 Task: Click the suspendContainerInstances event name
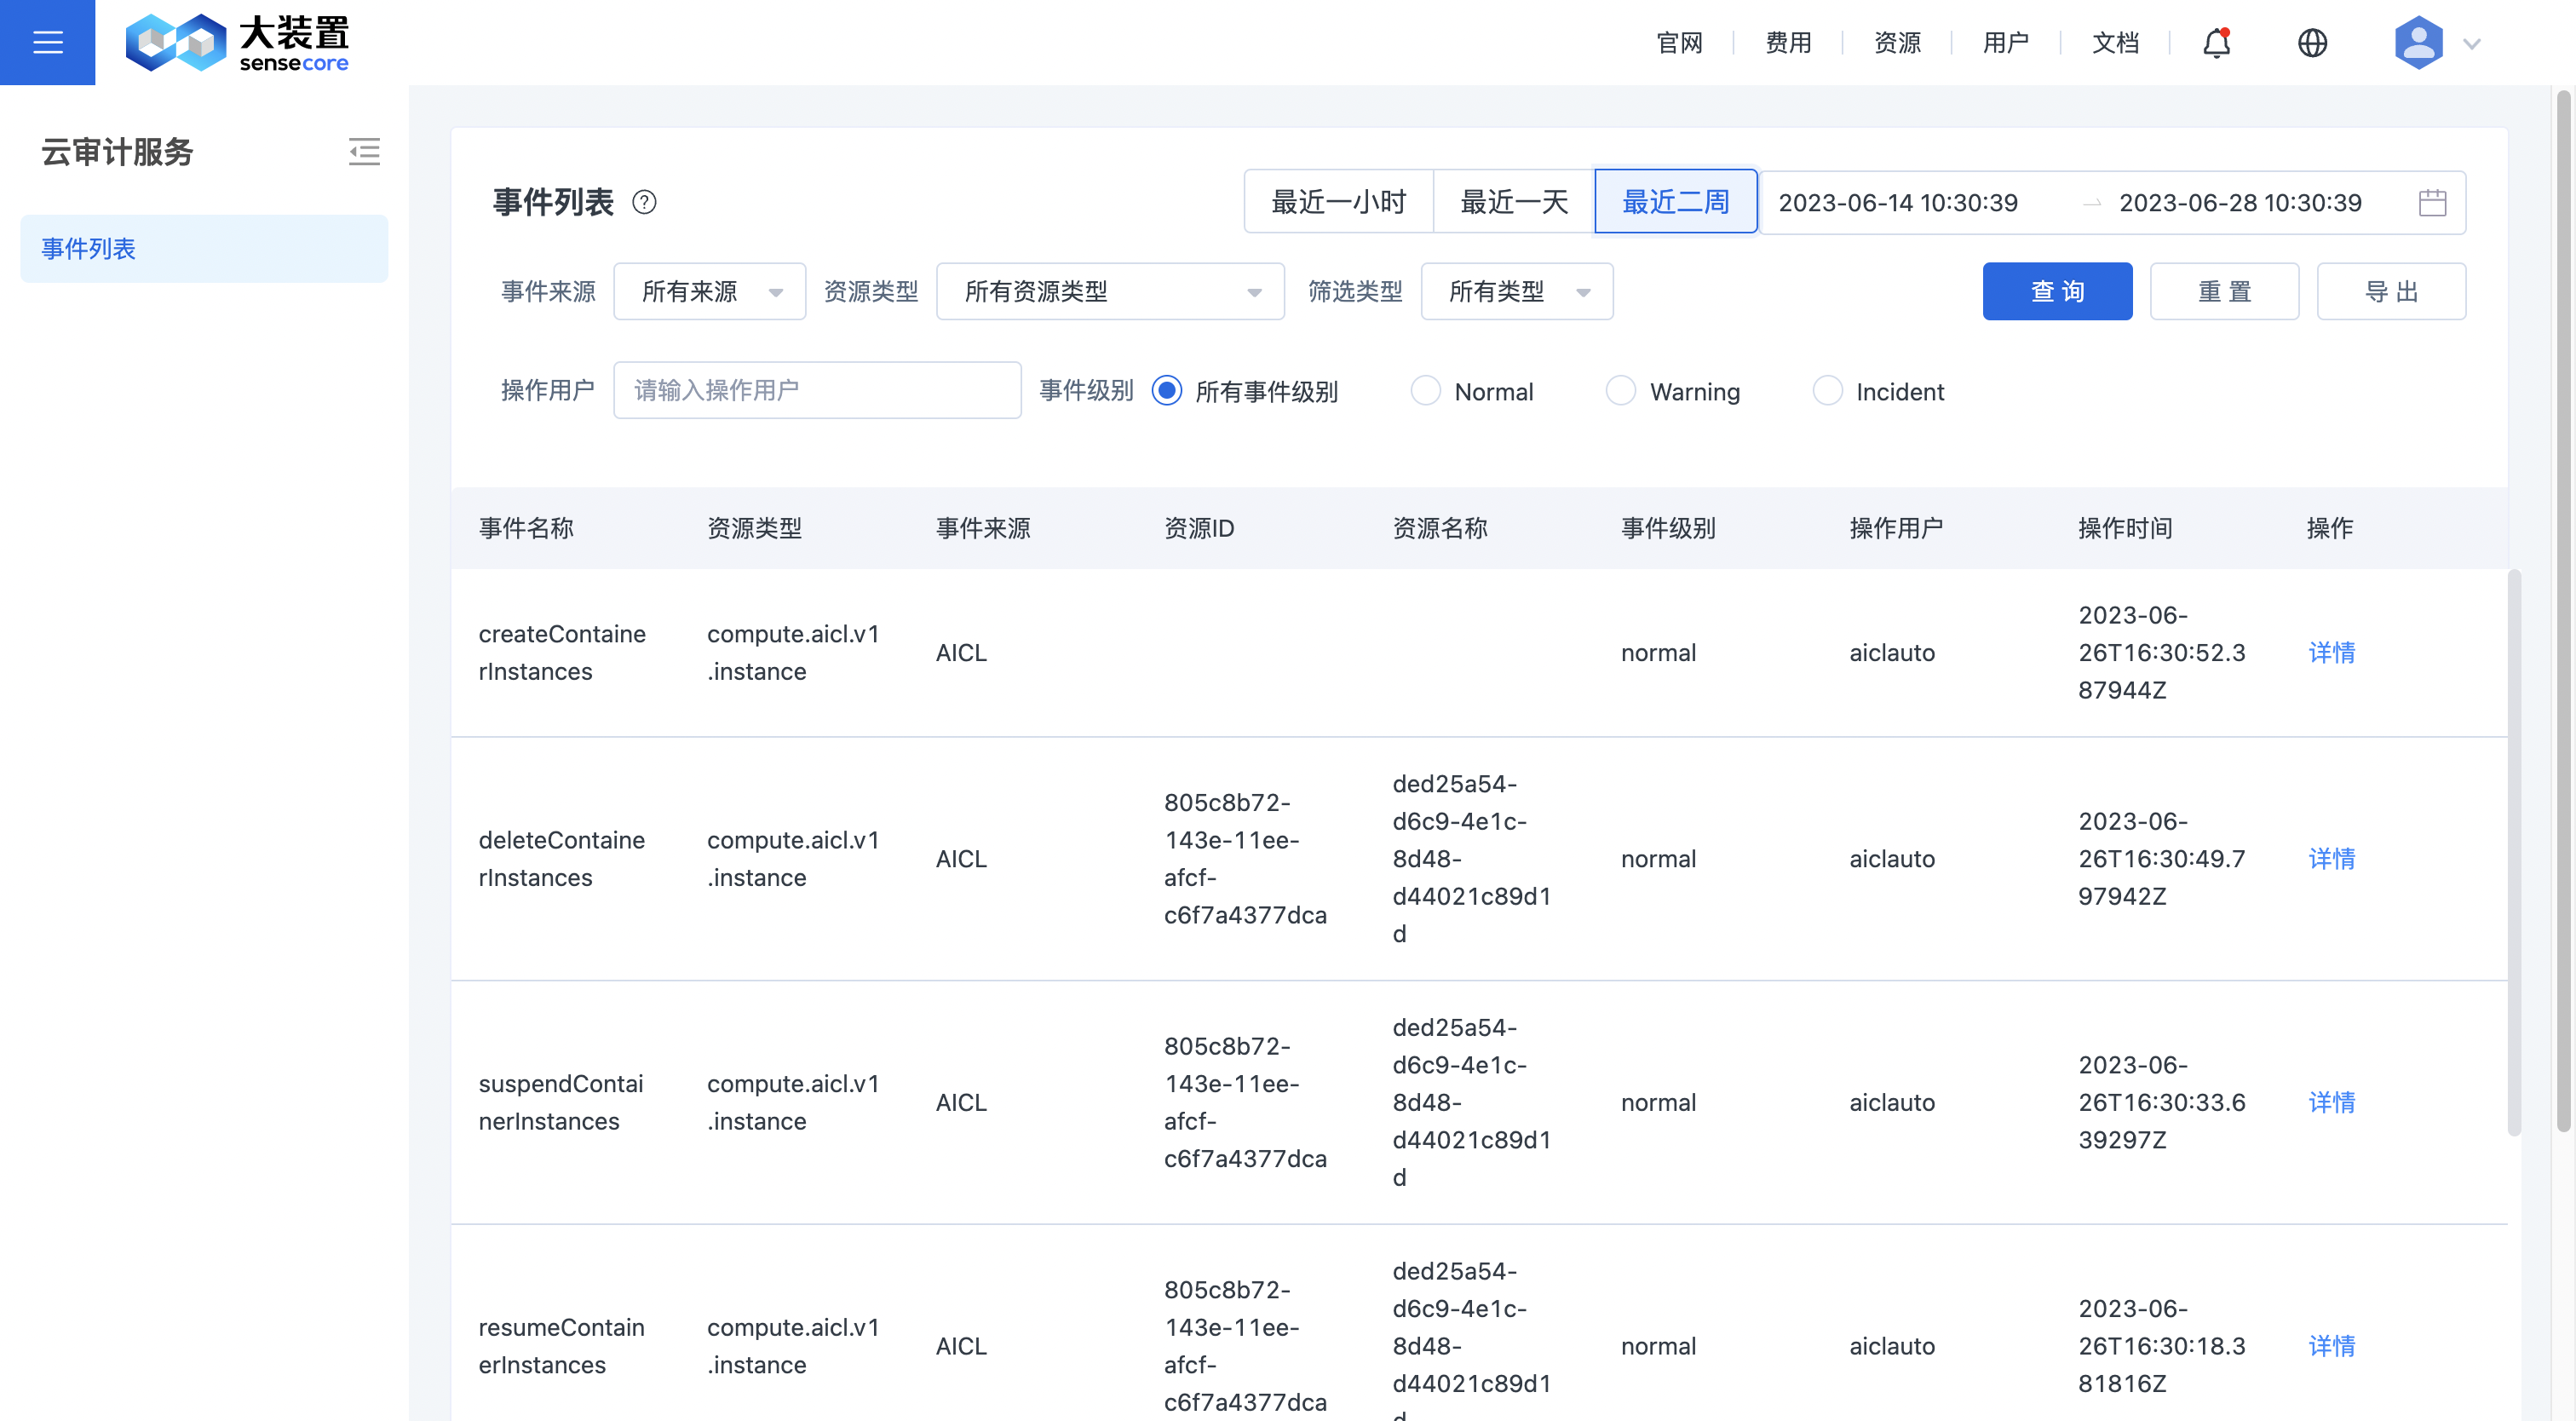(x=561, y=1103)
